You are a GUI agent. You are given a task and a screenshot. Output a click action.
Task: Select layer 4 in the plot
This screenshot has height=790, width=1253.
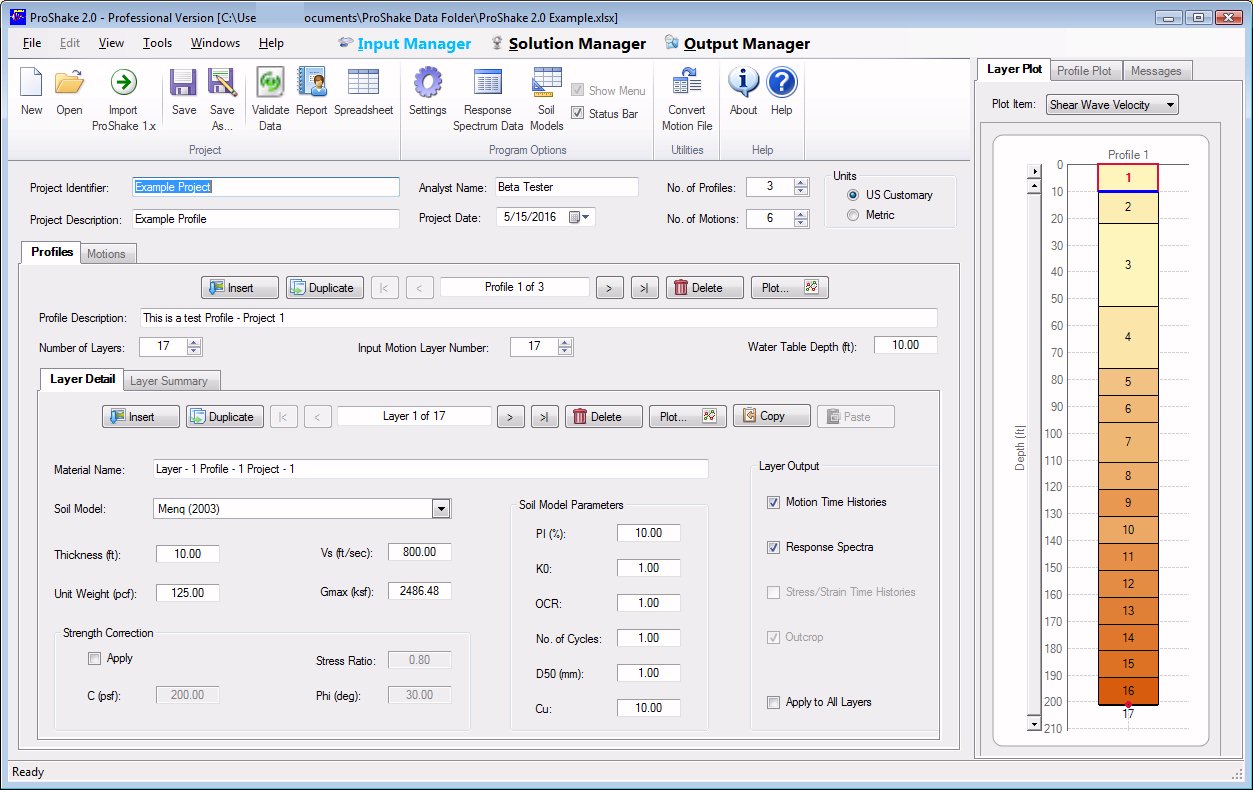coord(1128,337)
